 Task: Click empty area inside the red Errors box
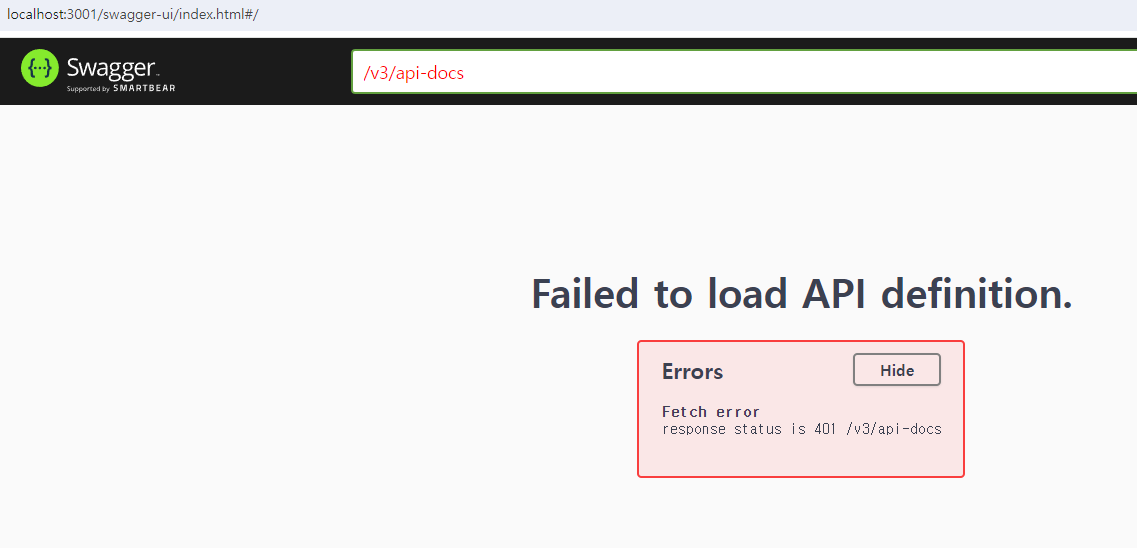pyautogui.click(x=801, y=457)
